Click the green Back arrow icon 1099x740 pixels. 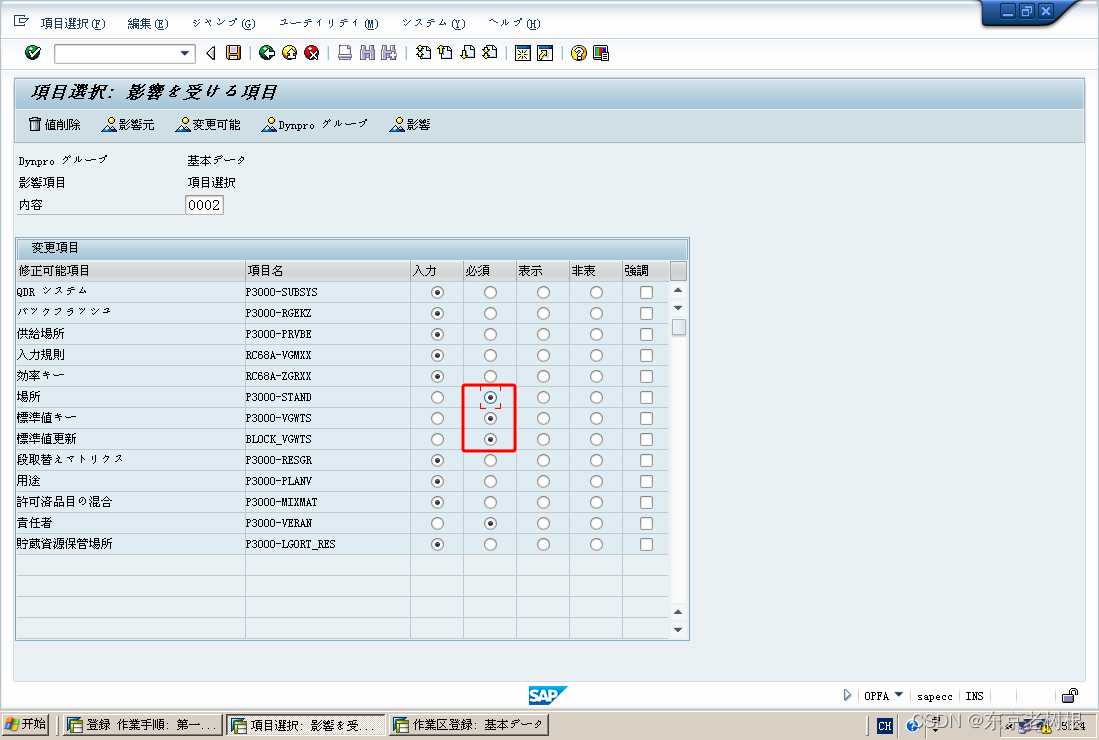(x=266, y=53)
